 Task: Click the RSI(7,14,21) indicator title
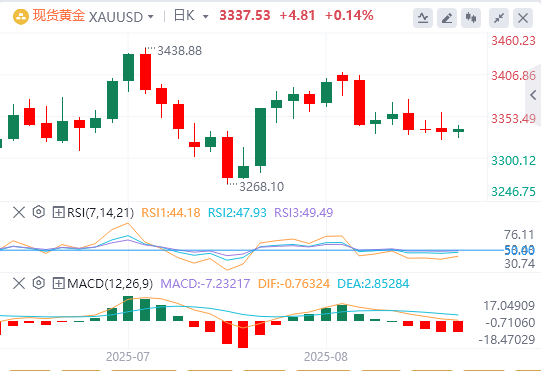[100, 213]
